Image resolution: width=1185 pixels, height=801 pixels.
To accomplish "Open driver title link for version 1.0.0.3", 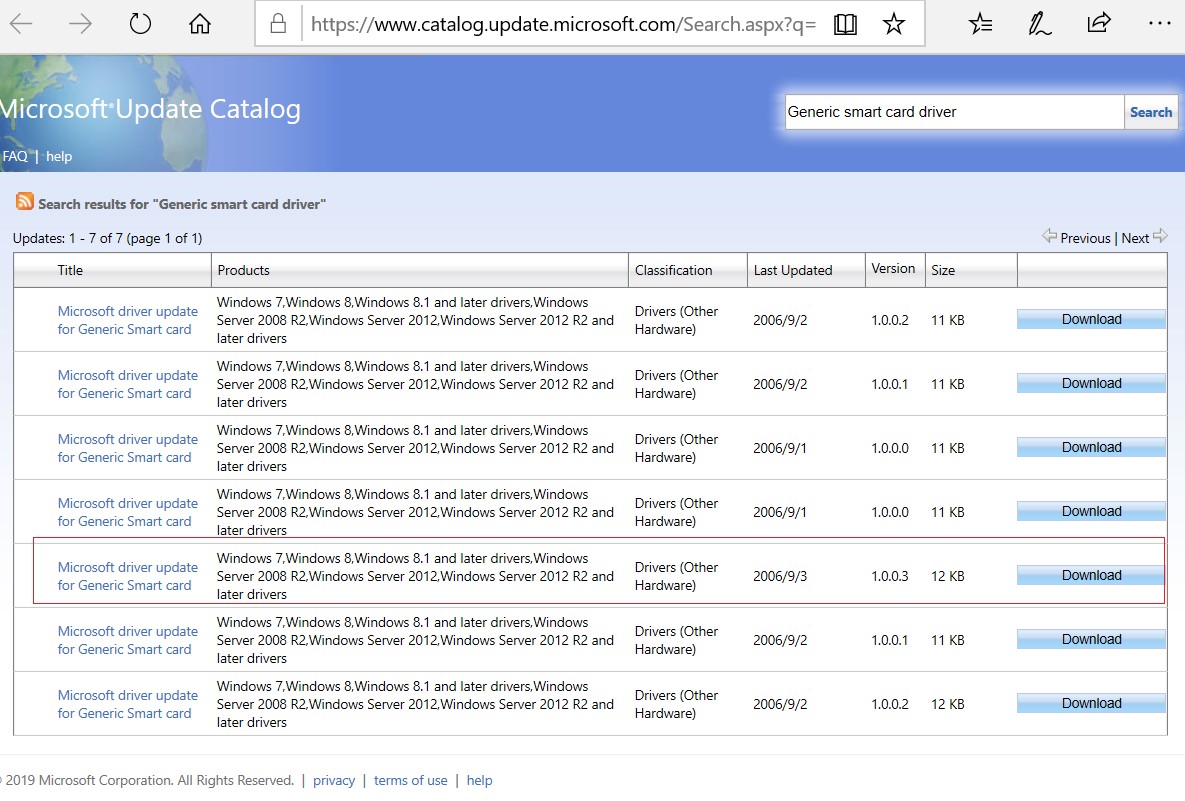I will pos(128,576).
